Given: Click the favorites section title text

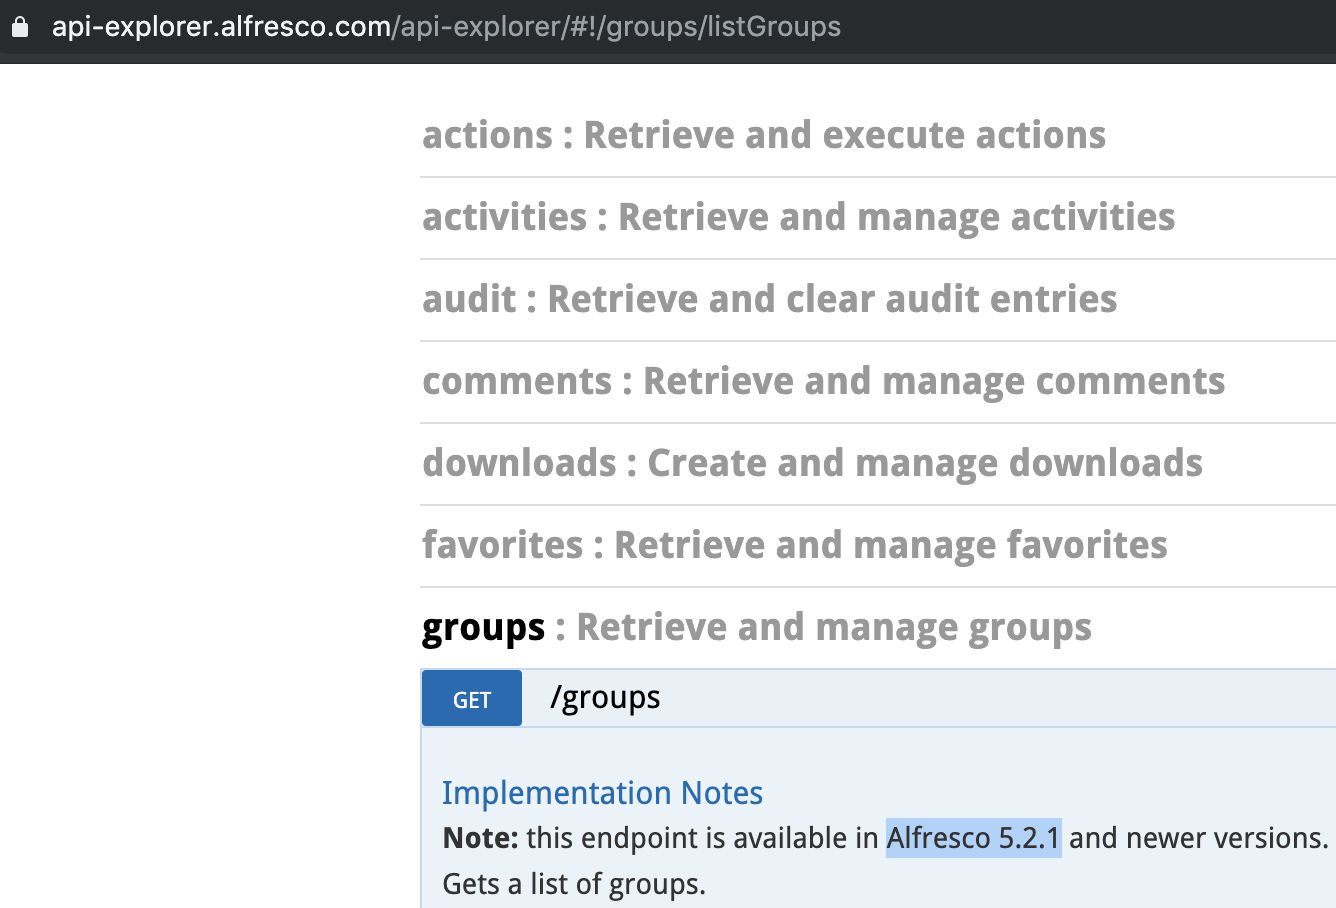Looking at the screenshot, I should [505, 545].
